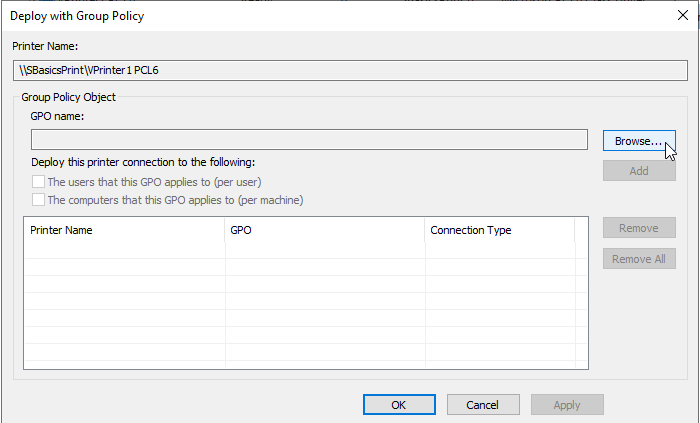Enable the per machine deployment checkbox
The width and height of the screenshot is (700, 423).
[38, 199]
